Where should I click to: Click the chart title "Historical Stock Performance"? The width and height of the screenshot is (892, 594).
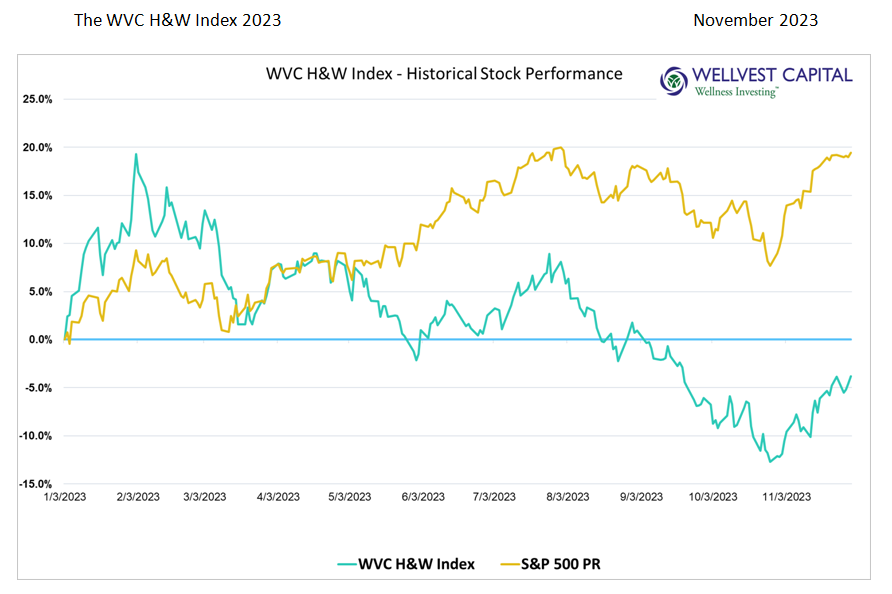tap(443, 73)
